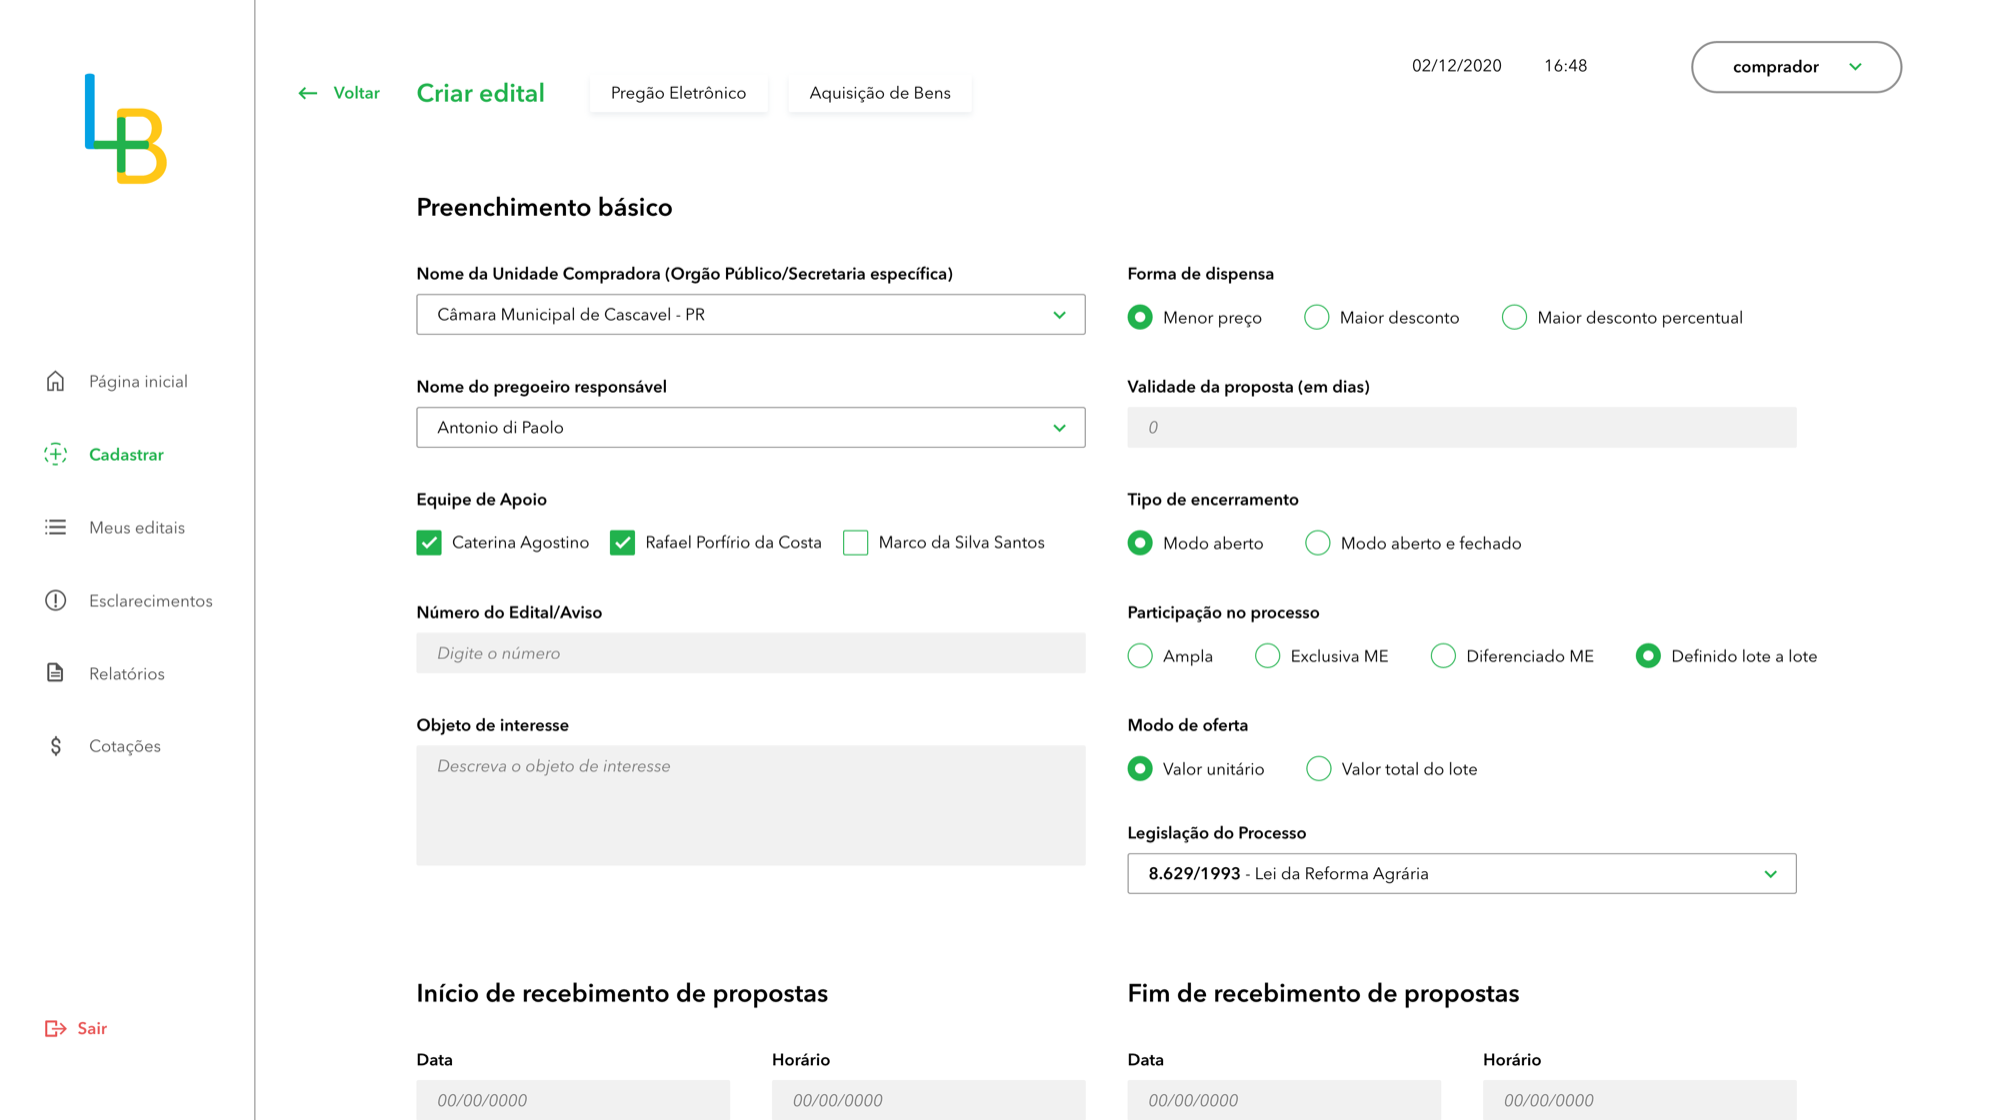Image resolution: width=2000 pixels, height=1120 pixels.
Task: Open the pregoeiro responsável dropdown
Action: tap(751, 427)
